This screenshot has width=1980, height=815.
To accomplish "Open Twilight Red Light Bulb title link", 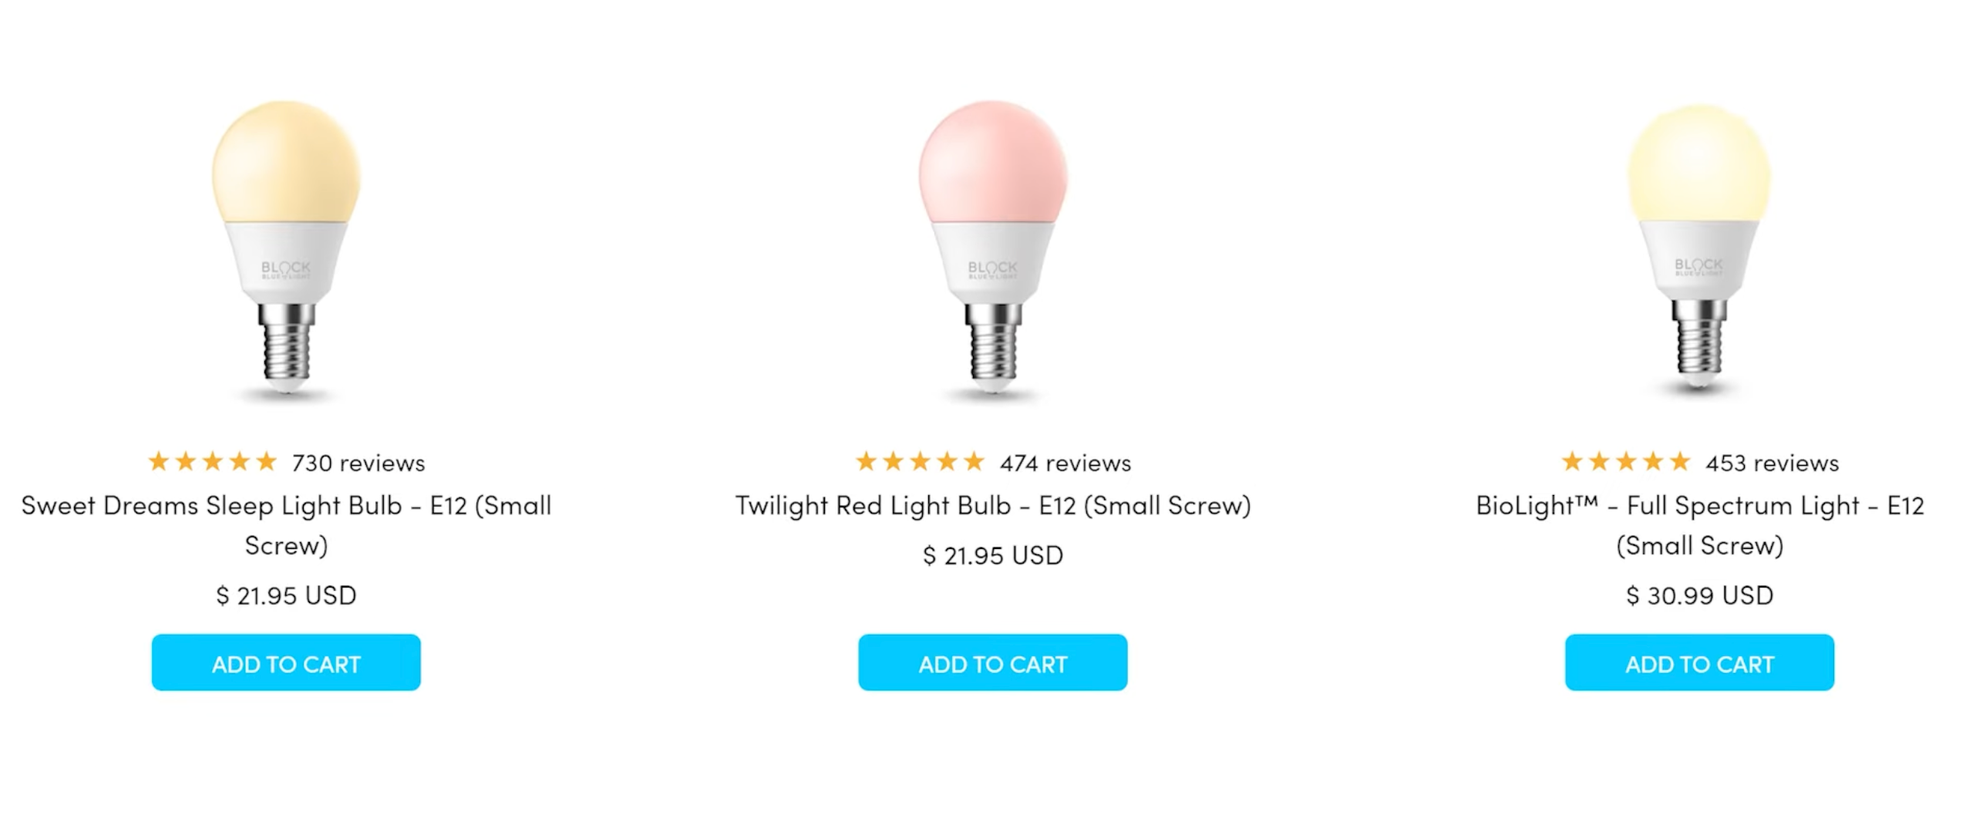I will click(993, 505).
